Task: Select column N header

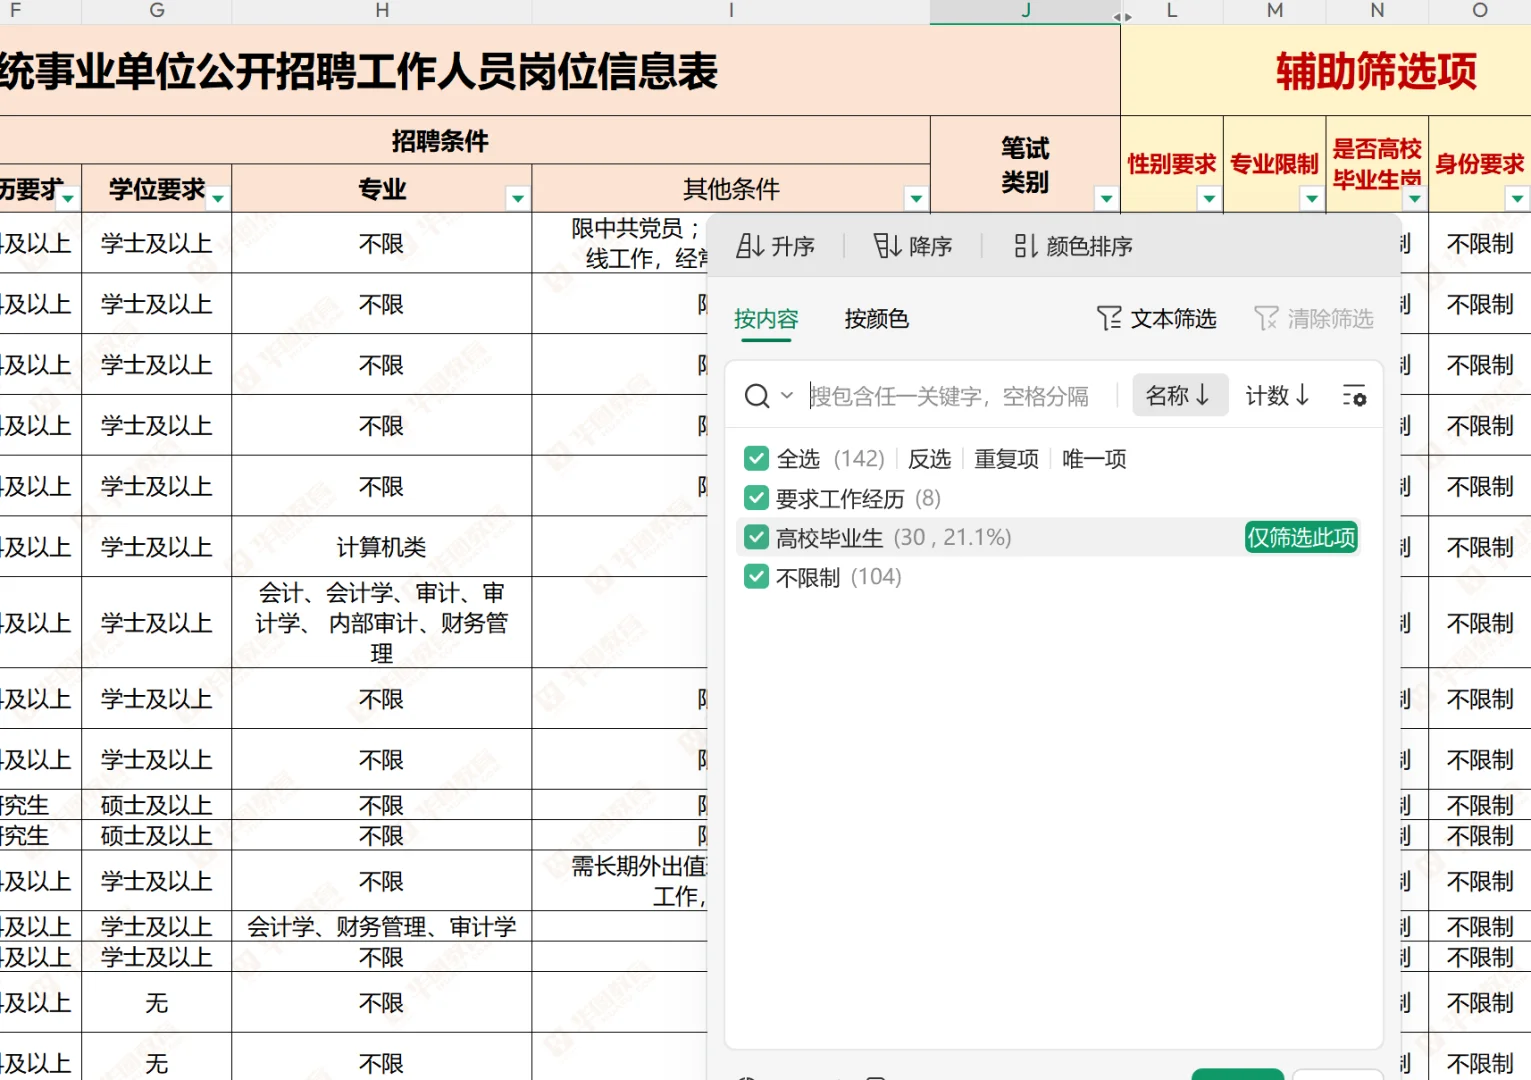Action: pyautogui.click(x=1377, y=11)
